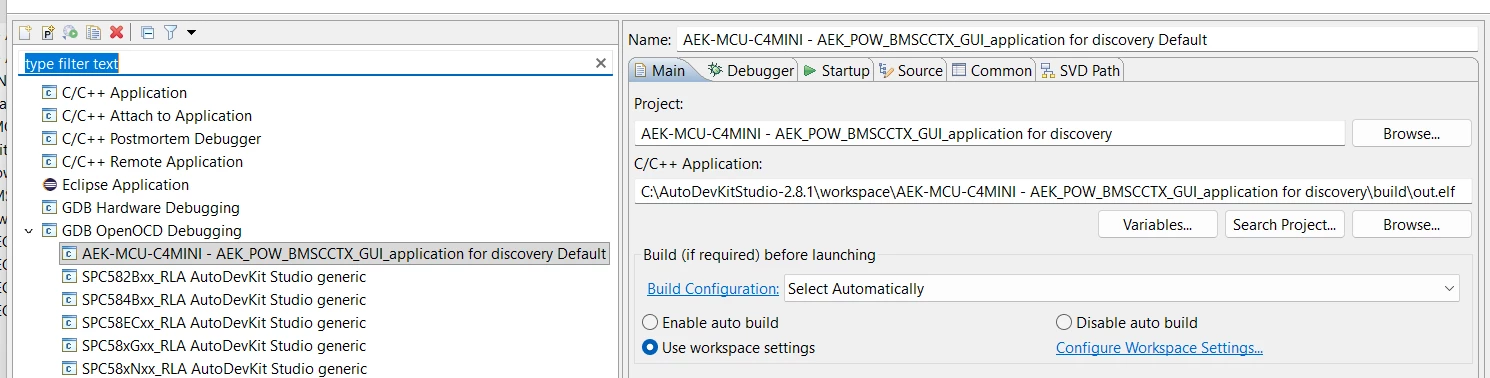This screenshot has width=1490, height=378.
Task: Click the Project name text field
Action: (990, 133)
